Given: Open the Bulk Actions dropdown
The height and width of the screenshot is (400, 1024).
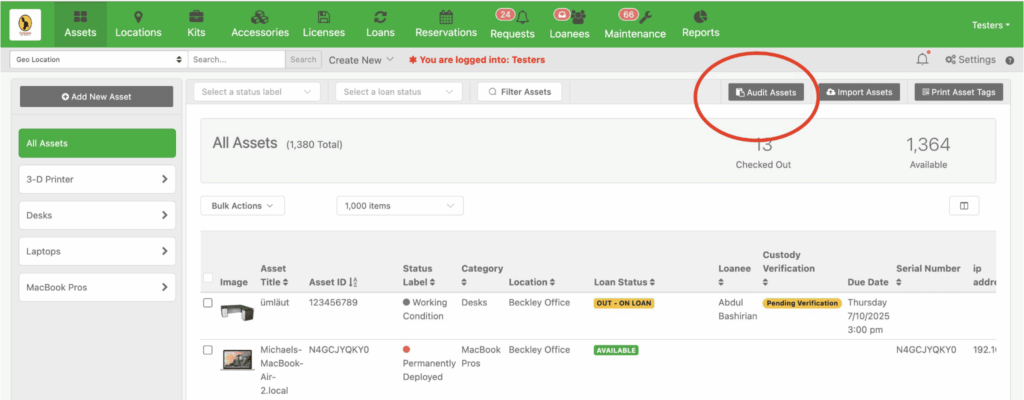Looking at the screenshot, I should click(242, 206).
